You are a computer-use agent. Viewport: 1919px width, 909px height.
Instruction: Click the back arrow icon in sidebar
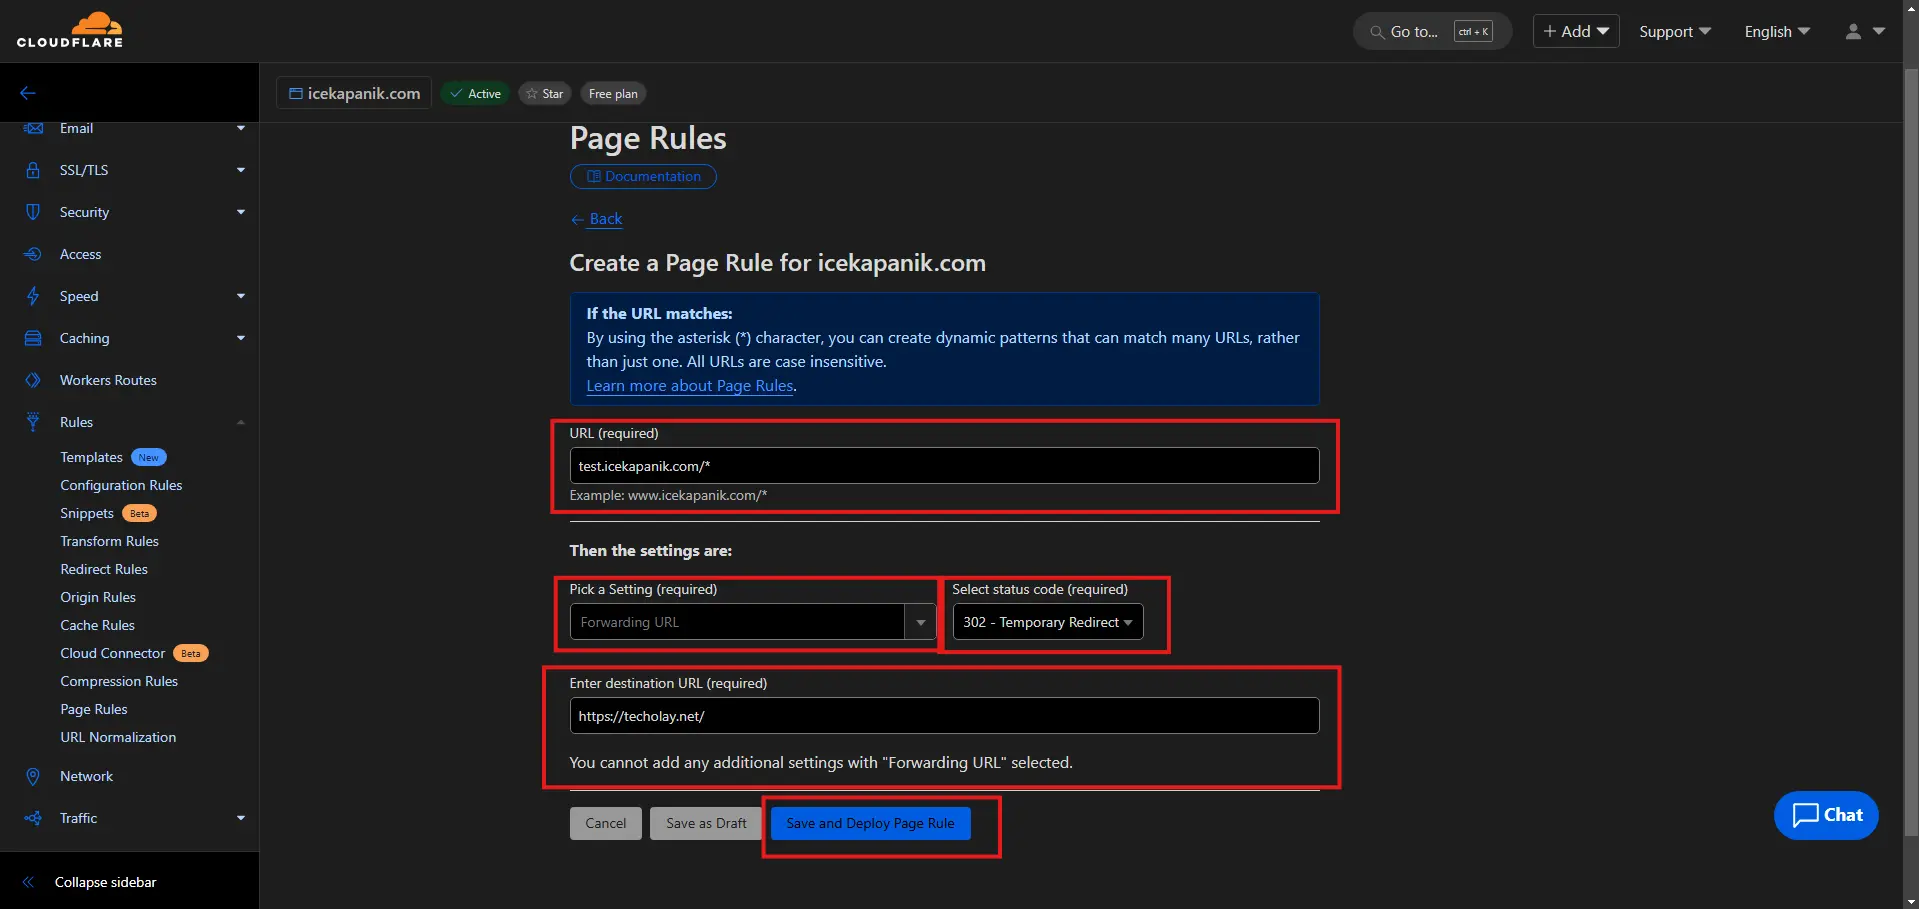click(x=28, y=93)
